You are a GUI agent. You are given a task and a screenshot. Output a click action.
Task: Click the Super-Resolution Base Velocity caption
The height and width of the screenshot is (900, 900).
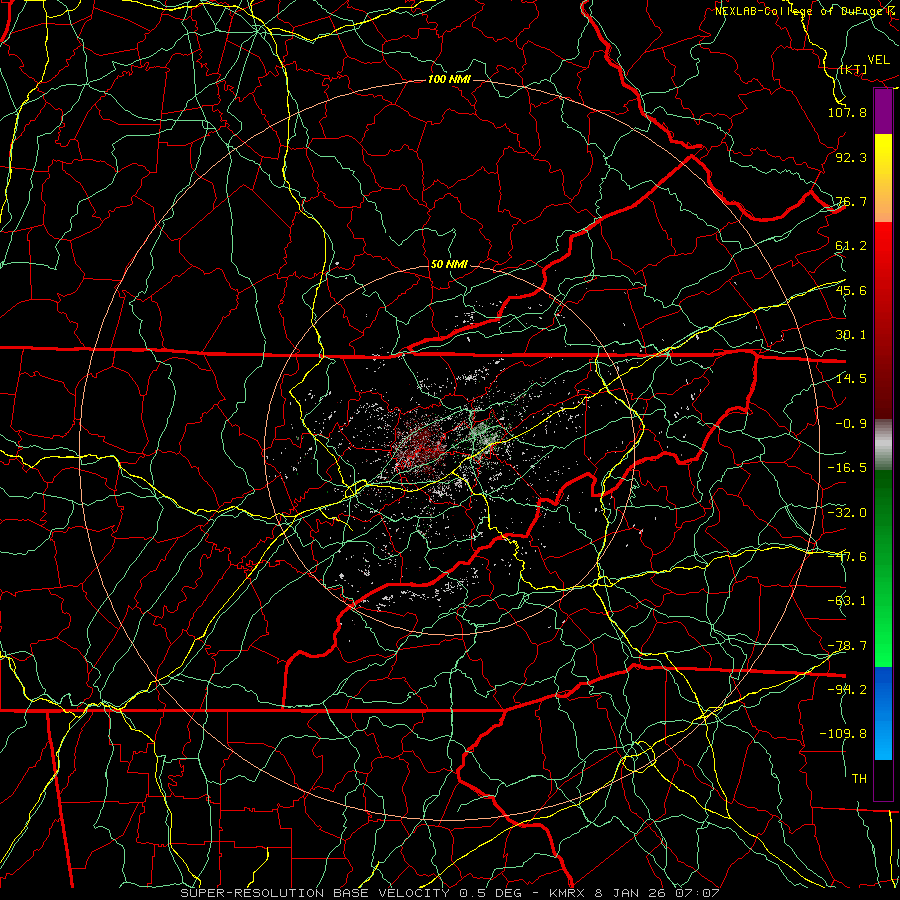point(449,893)
